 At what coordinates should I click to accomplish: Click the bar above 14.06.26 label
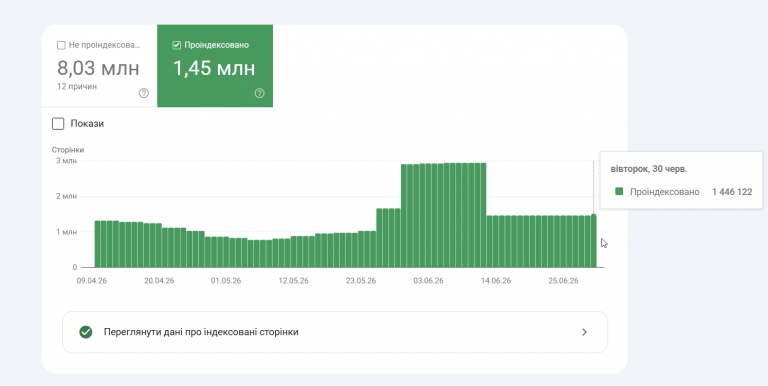pyautogui.click(x=496, y=241)
